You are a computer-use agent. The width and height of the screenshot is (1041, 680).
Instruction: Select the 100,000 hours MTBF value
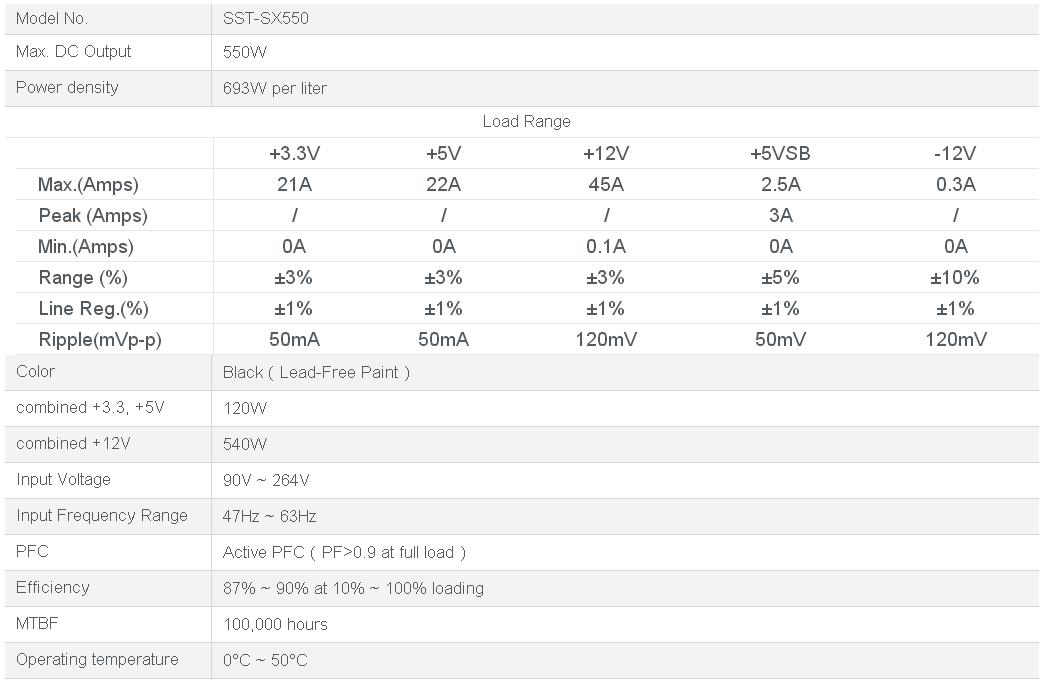pyautogui.click(x=275, y=624)
